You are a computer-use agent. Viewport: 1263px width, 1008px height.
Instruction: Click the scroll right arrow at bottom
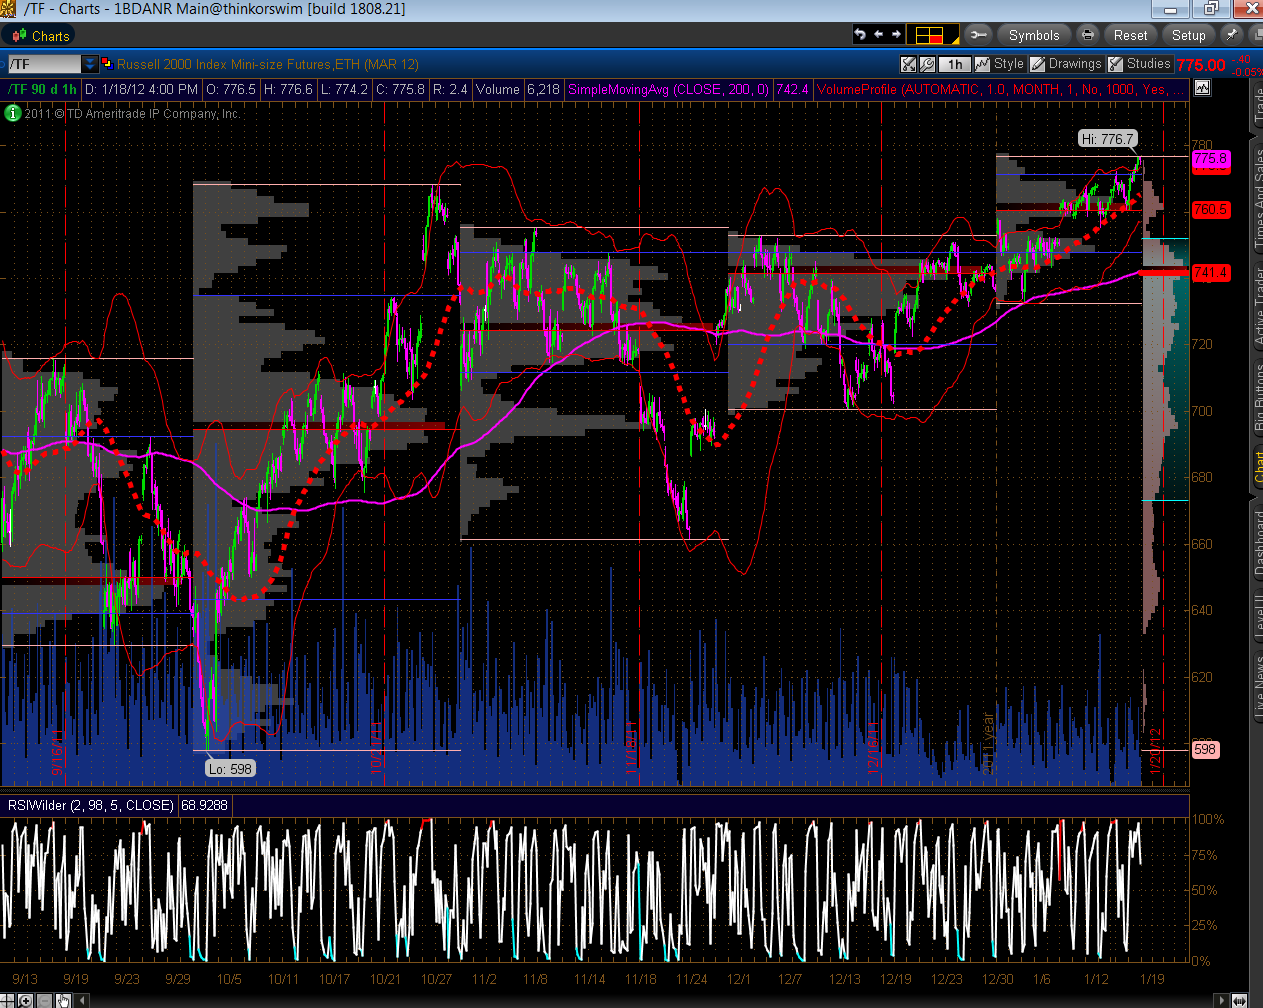click(1221, 1000)
